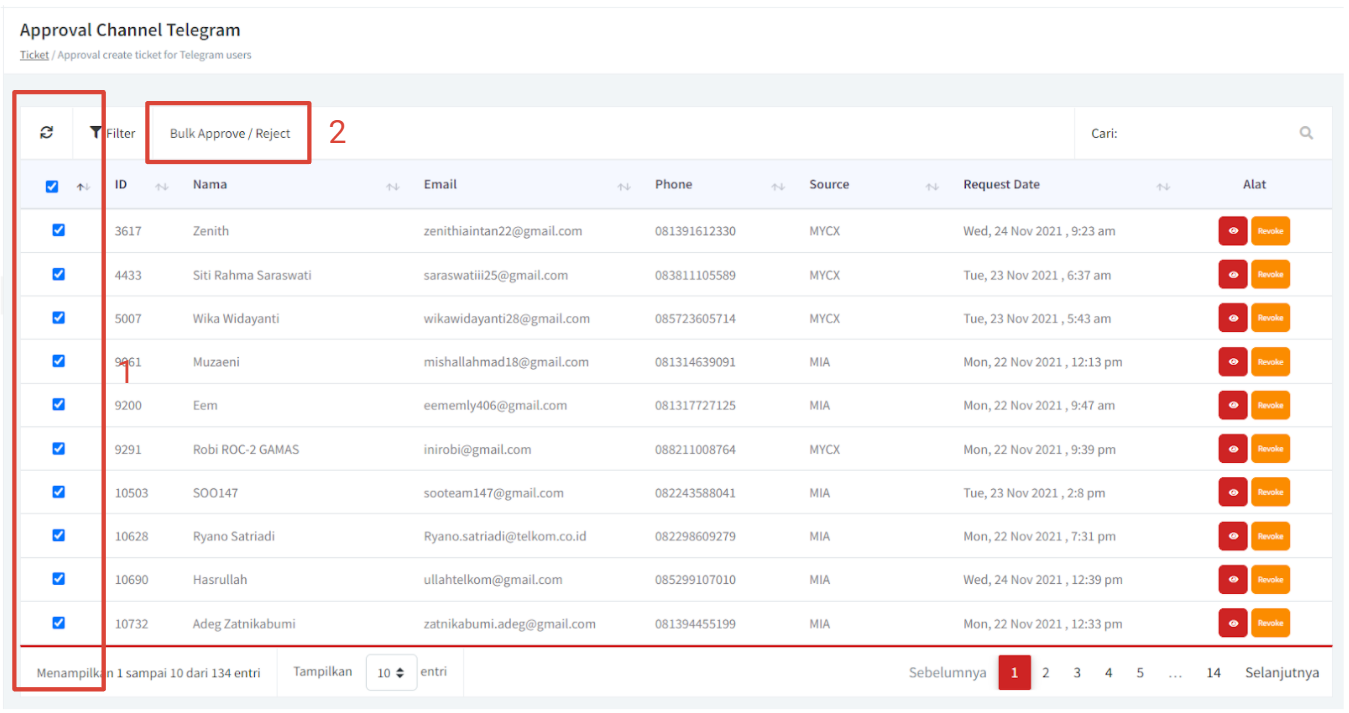Viewport: 1349px width, 713px height.
Task: View details for Zenith using eye icon
Action: 1233,231
